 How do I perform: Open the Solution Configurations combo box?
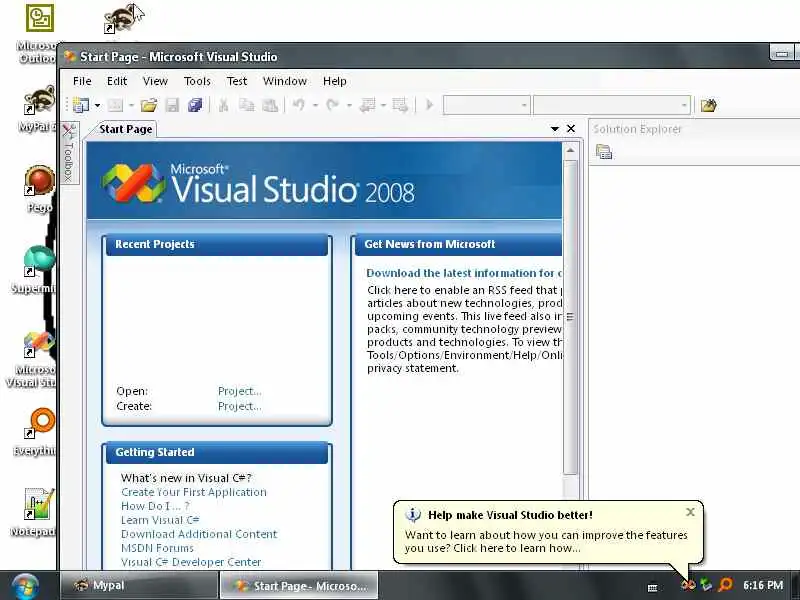click(x=486, y=106)
